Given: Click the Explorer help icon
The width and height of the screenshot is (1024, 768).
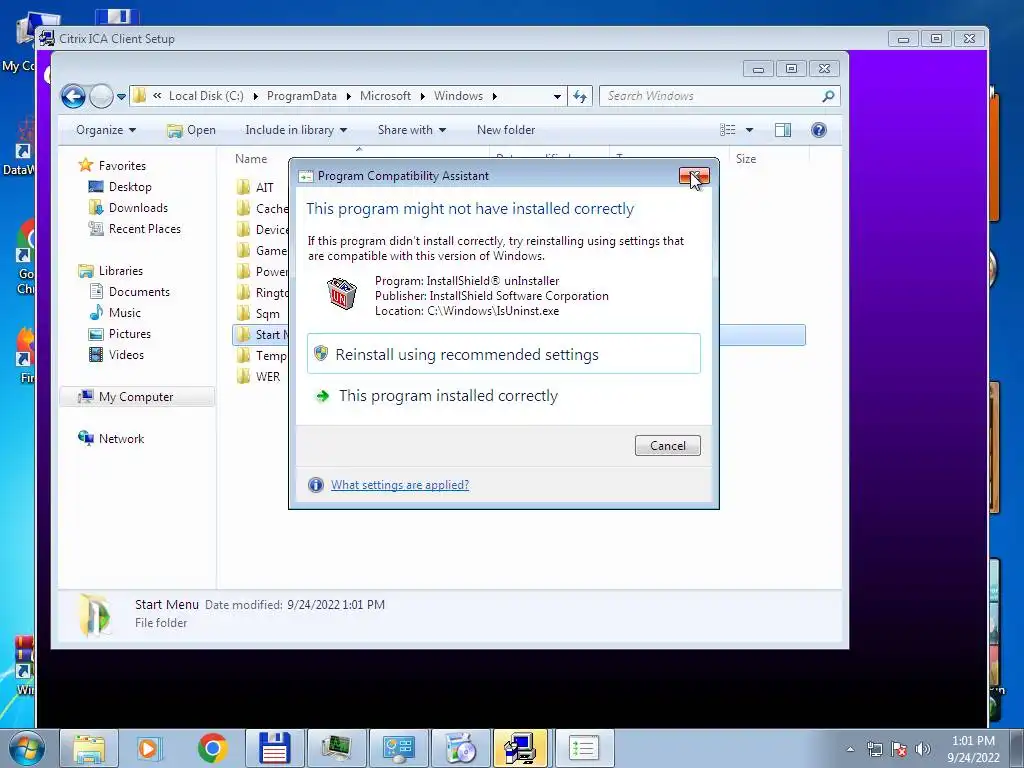Looking at the screenshot, I should point(818,130).
